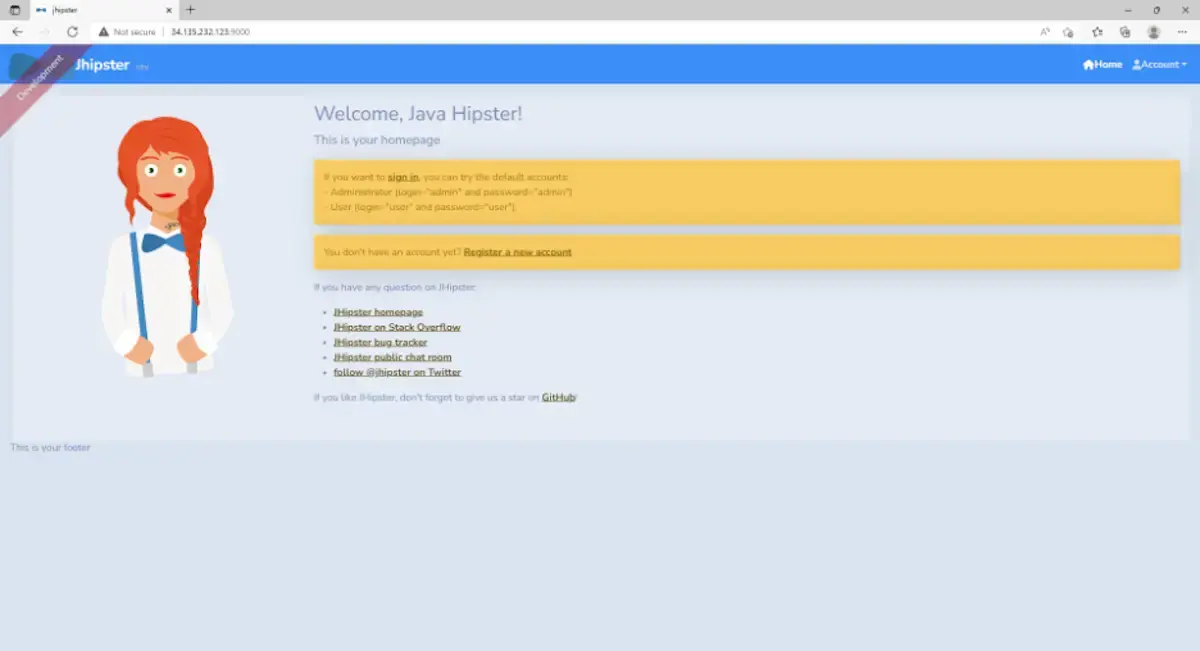The width and height of the screenshot is (1200, 651).
Task: Open the Favorites list icon
Action: [1097, 32]
